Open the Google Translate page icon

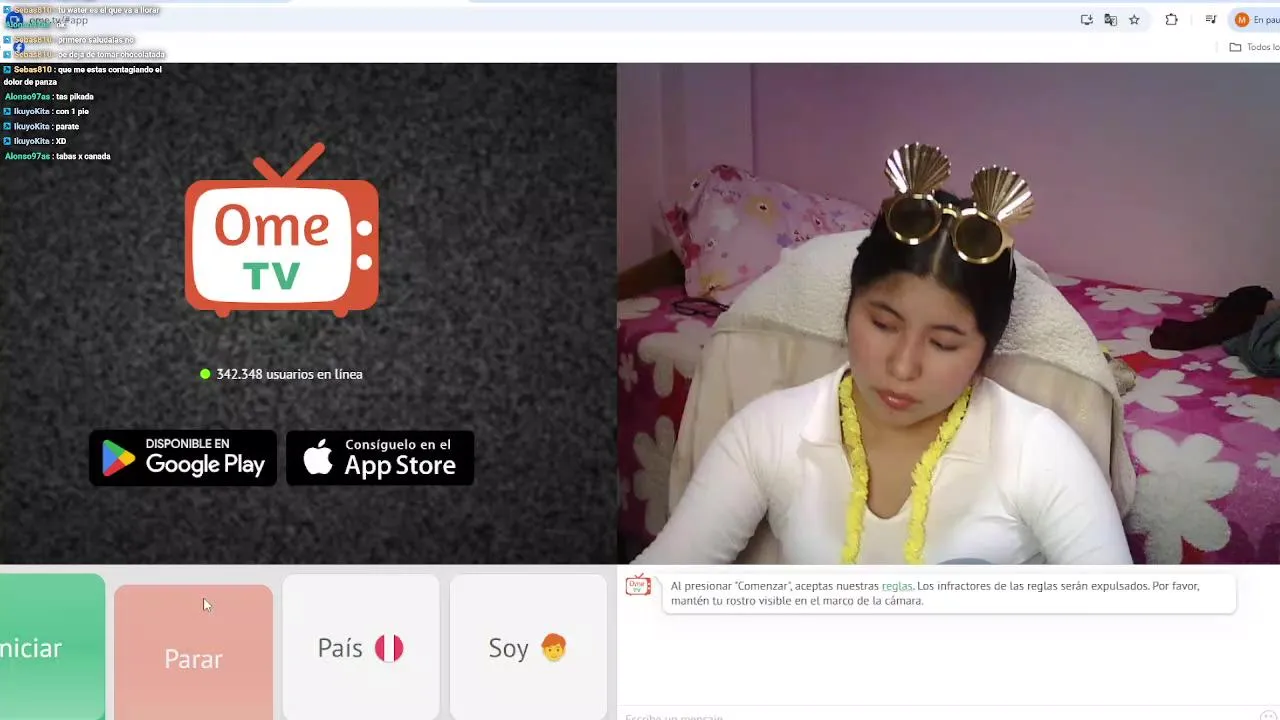click(x=1110, y=20)
